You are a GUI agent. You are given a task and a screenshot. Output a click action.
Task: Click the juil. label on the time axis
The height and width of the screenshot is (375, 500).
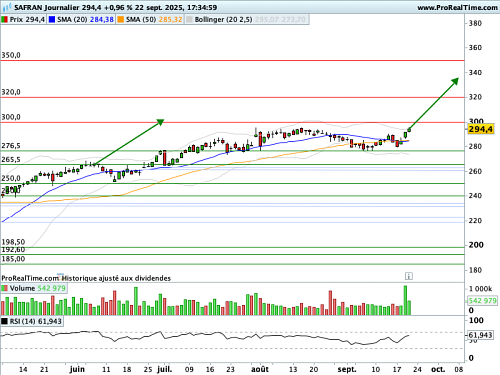[165, 369]
